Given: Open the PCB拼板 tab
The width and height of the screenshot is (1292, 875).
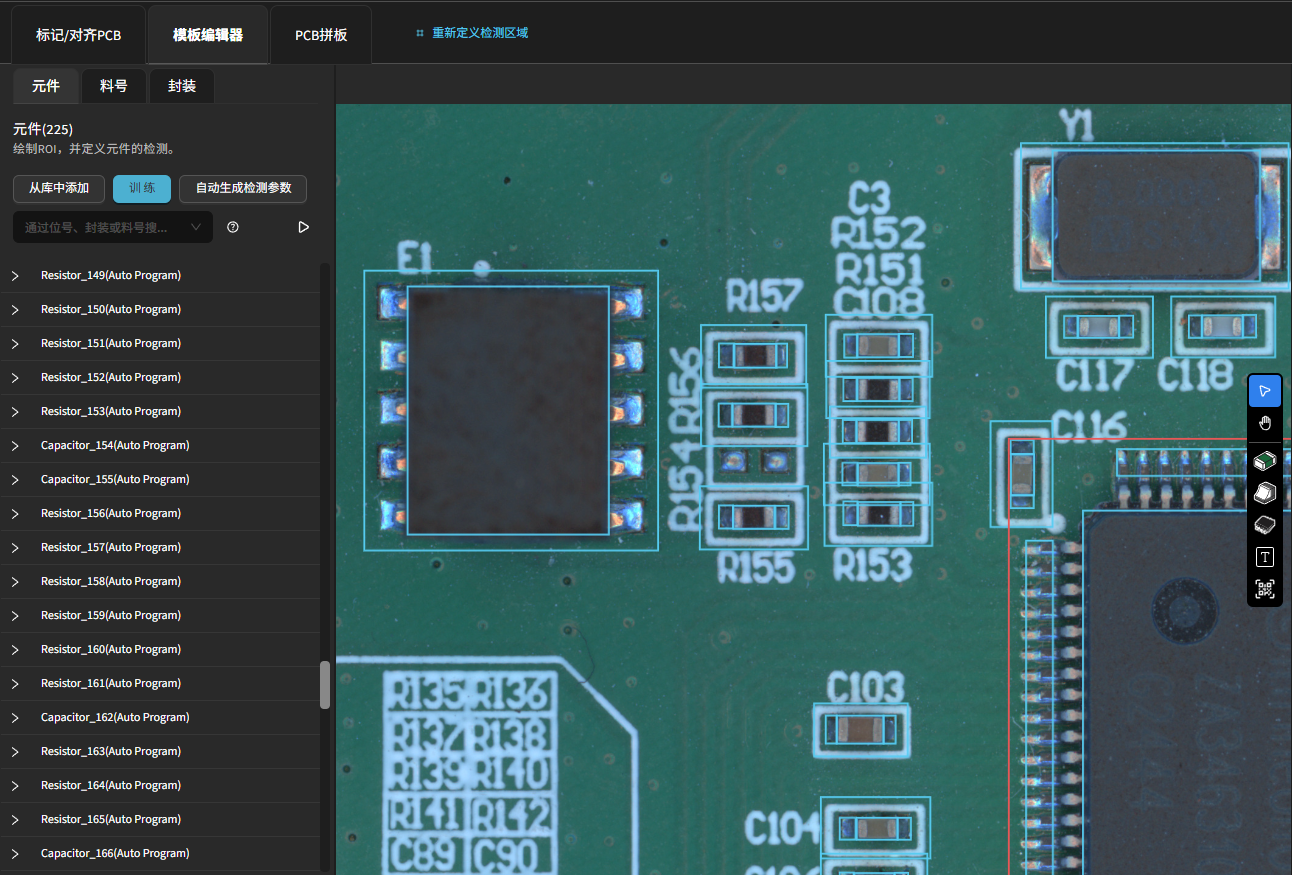Looking at the screenshot, I should pos(321,35).
